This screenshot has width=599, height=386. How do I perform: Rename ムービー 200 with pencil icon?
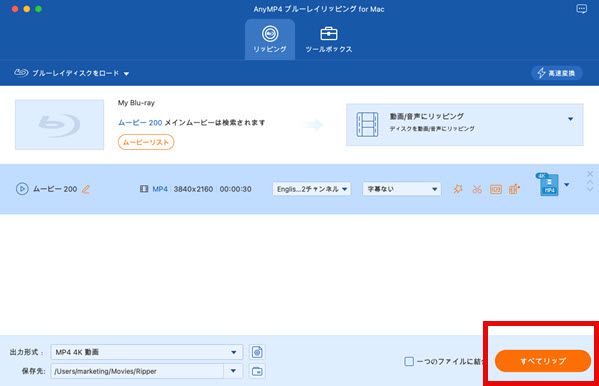[x=86, y=189]
